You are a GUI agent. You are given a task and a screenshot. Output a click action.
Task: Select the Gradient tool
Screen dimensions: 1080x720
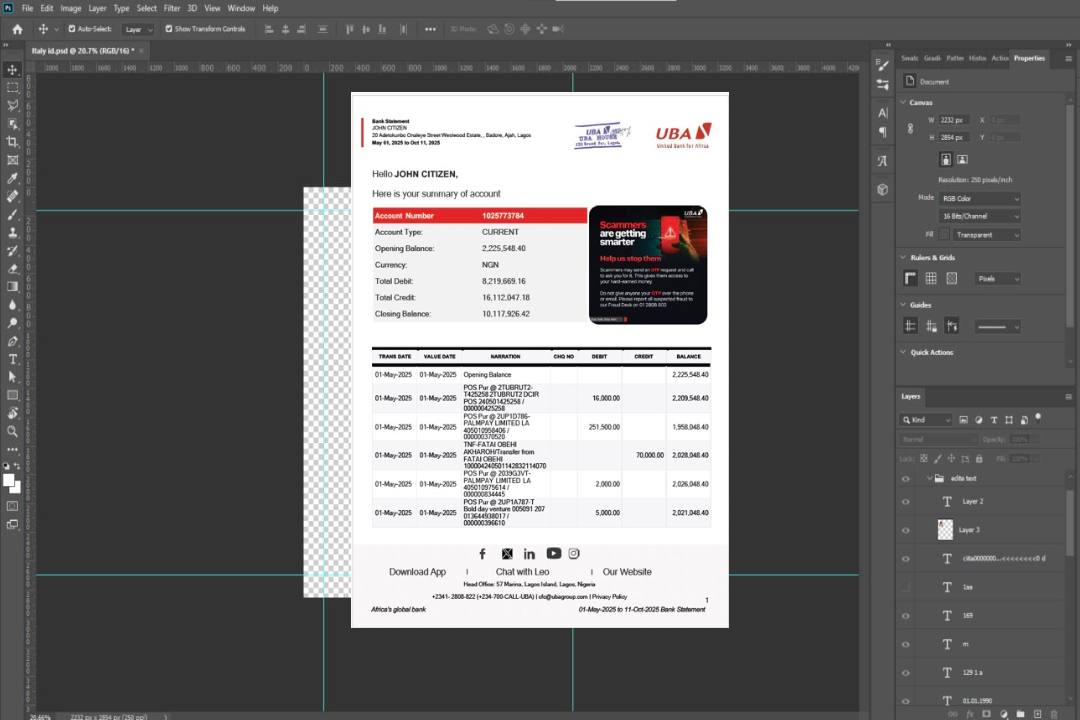pos(12,287)
